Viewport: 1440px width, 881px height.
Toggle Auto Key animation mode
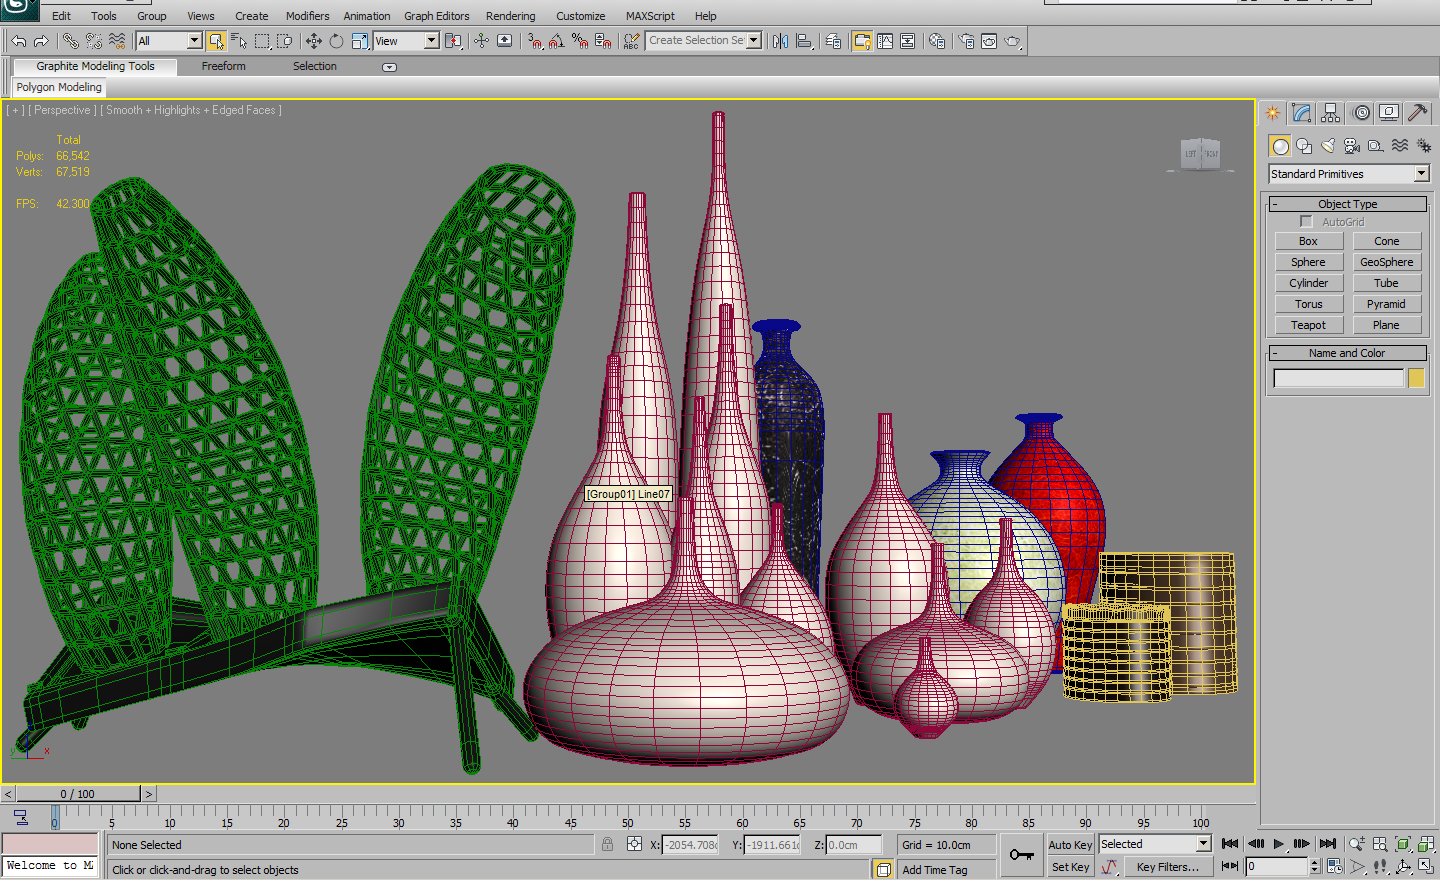tap(1069, 844)
